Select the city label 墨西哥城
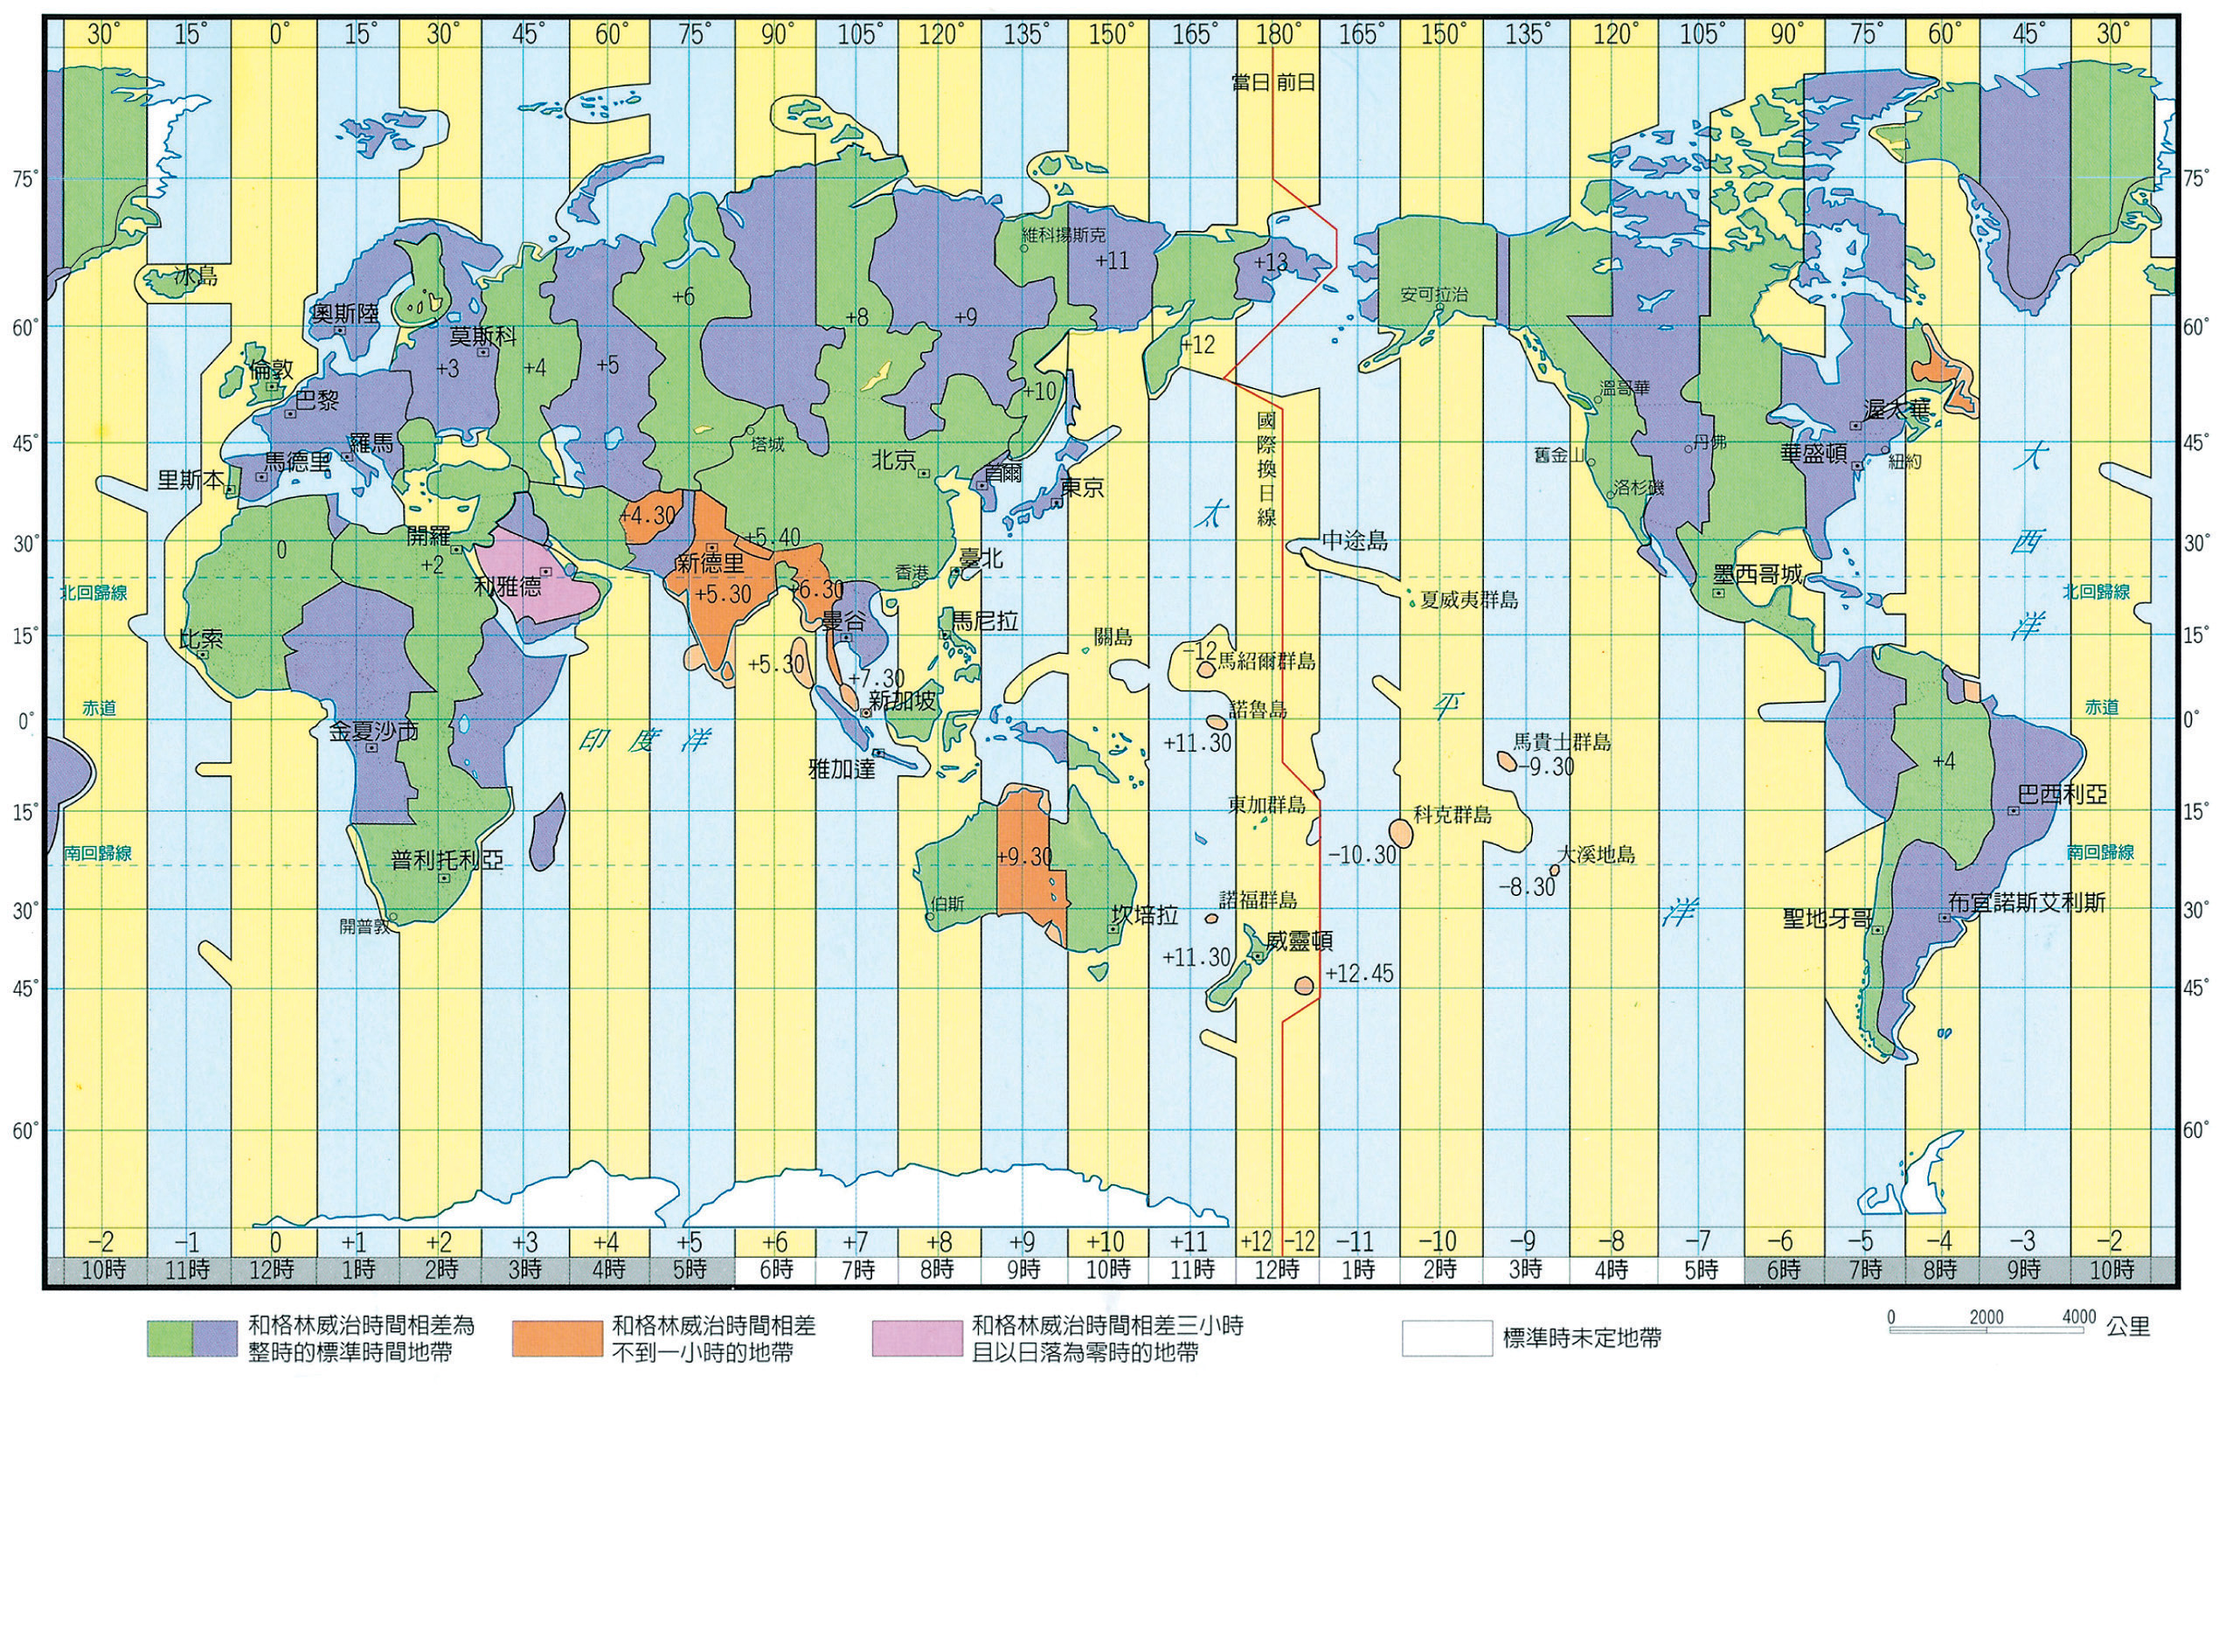This screenshot has width=2219, height=1652. (x=1760, y=574)
